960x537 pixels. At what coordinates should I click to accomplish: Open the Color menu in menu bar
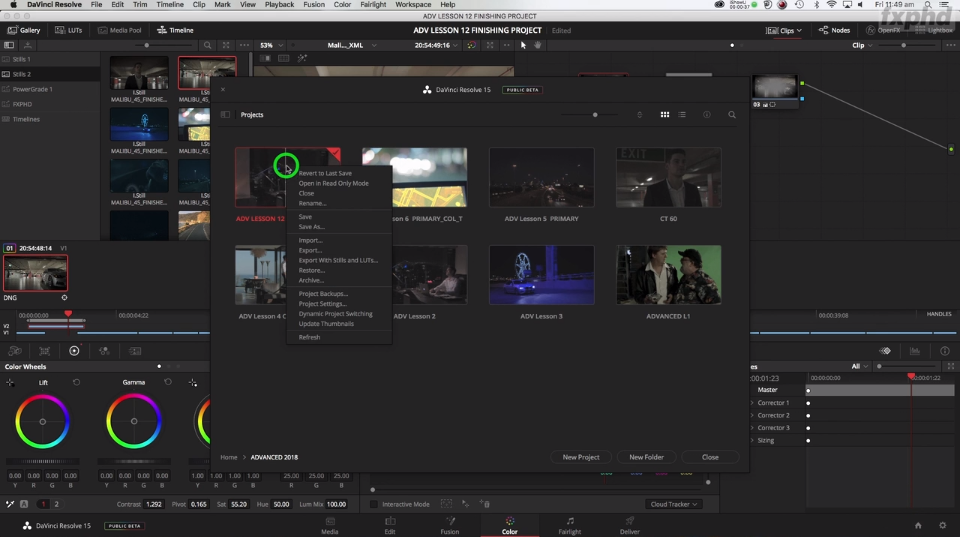(342, 4)
